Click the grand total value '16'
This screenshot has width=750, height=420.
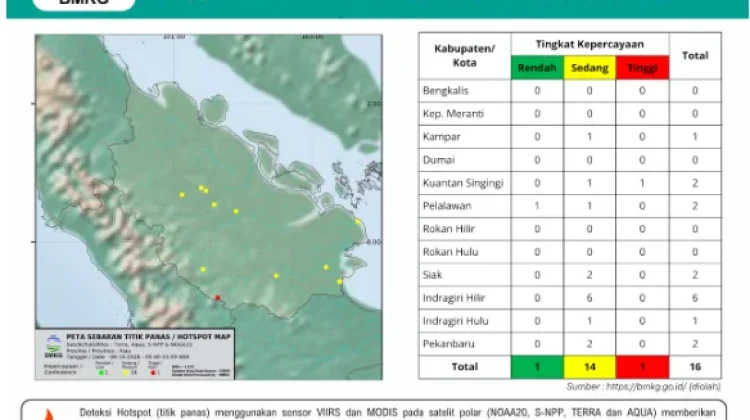point(695,367)
